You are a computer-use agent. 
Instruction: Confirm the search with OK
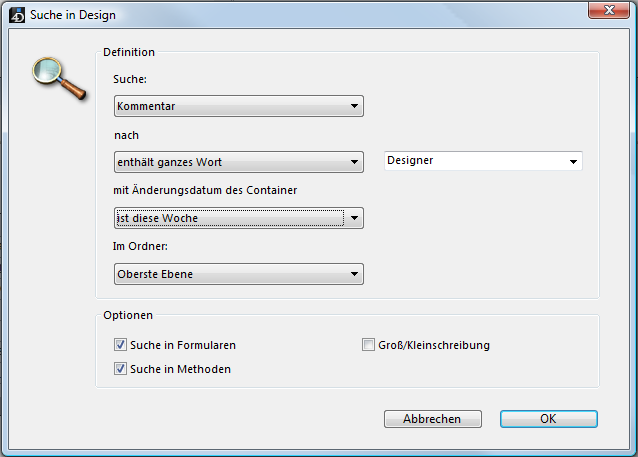point(548,419)
